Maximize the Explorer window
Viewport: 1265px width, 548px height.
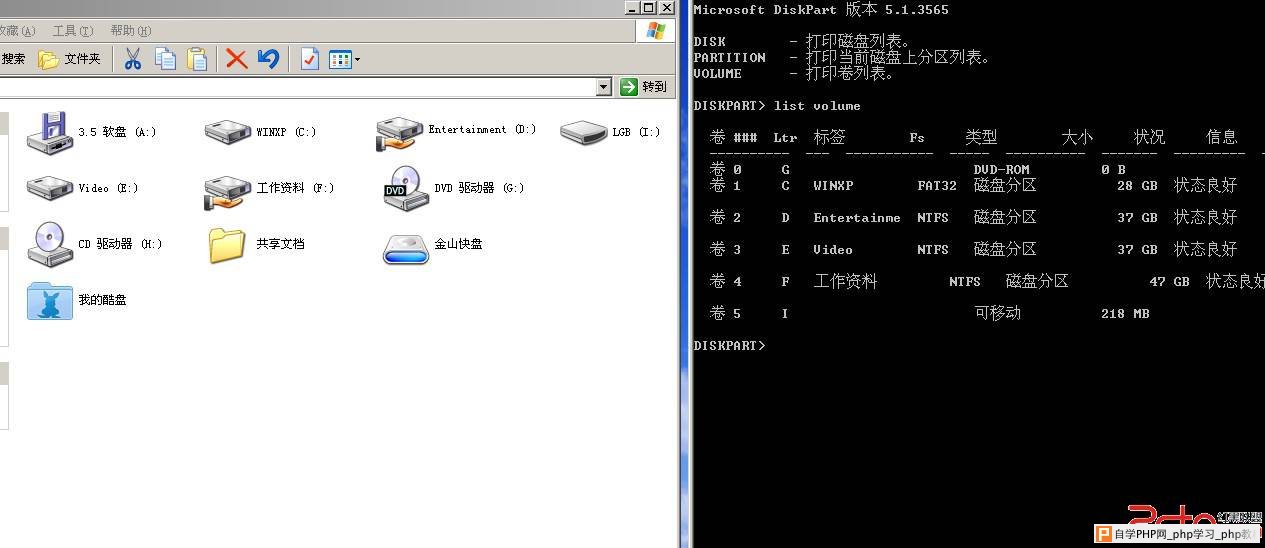(x=649, y=7)
